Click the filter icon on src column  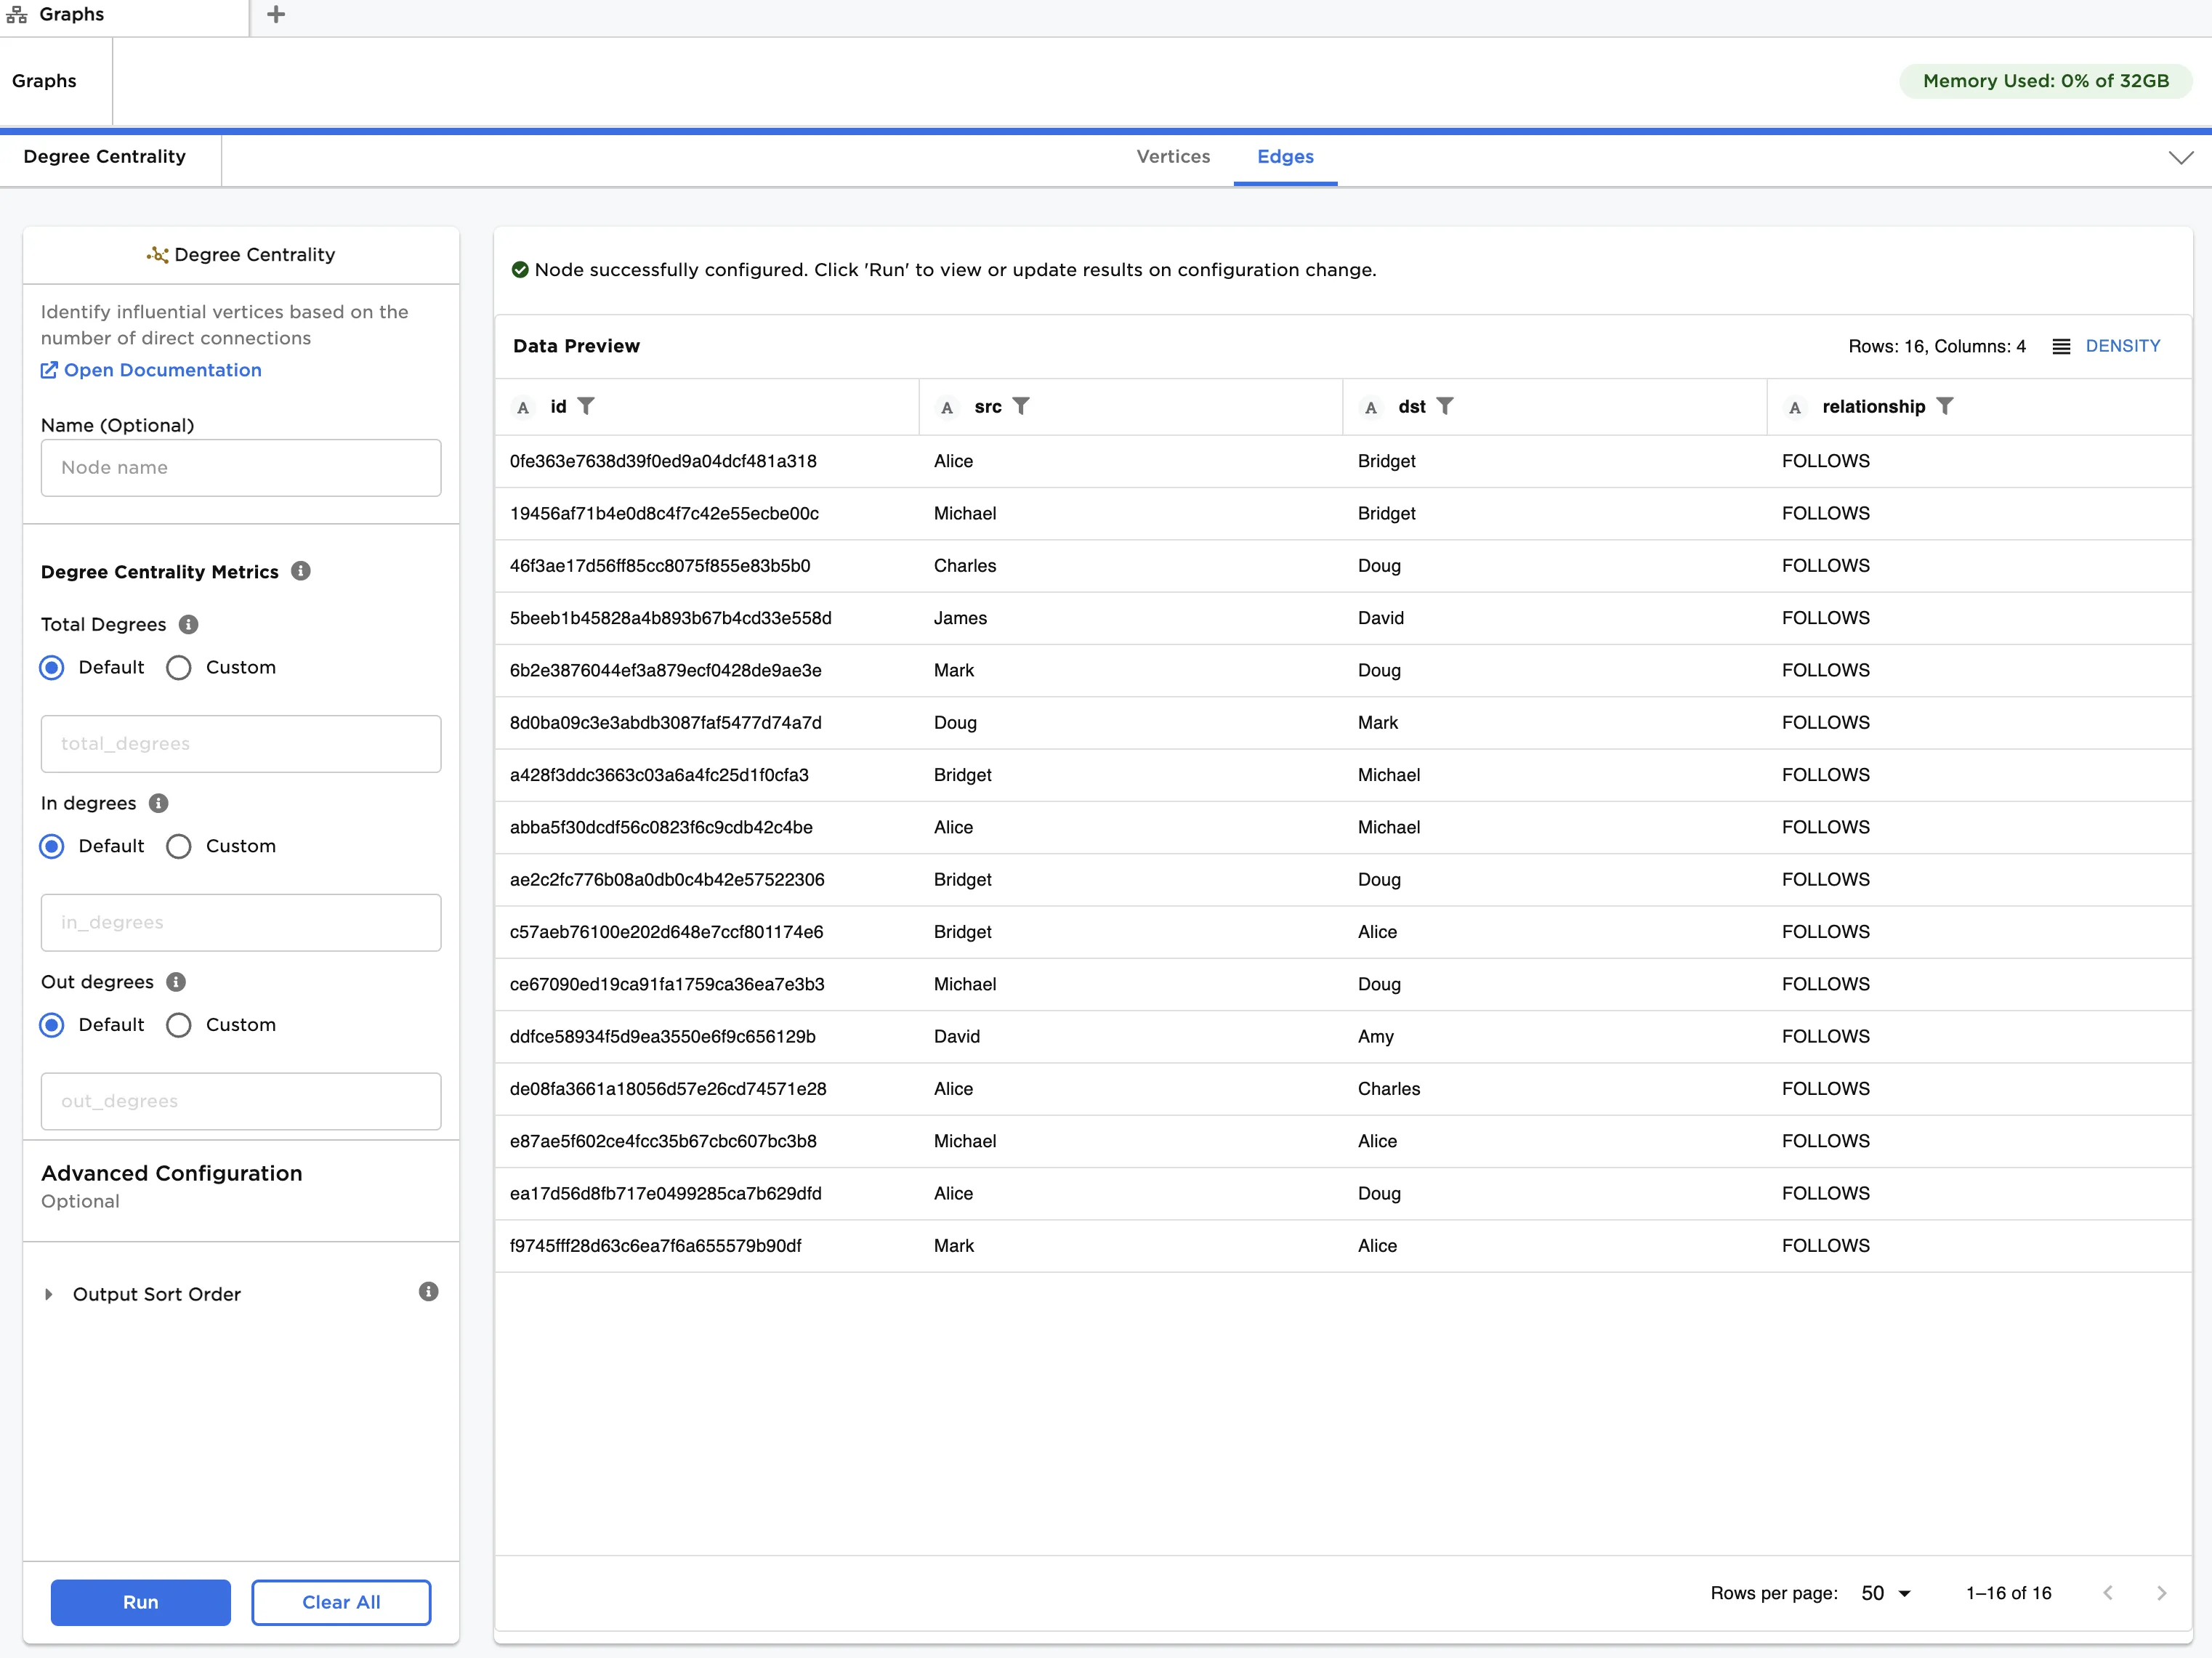pyautogui.click(x=1020, y=406)
